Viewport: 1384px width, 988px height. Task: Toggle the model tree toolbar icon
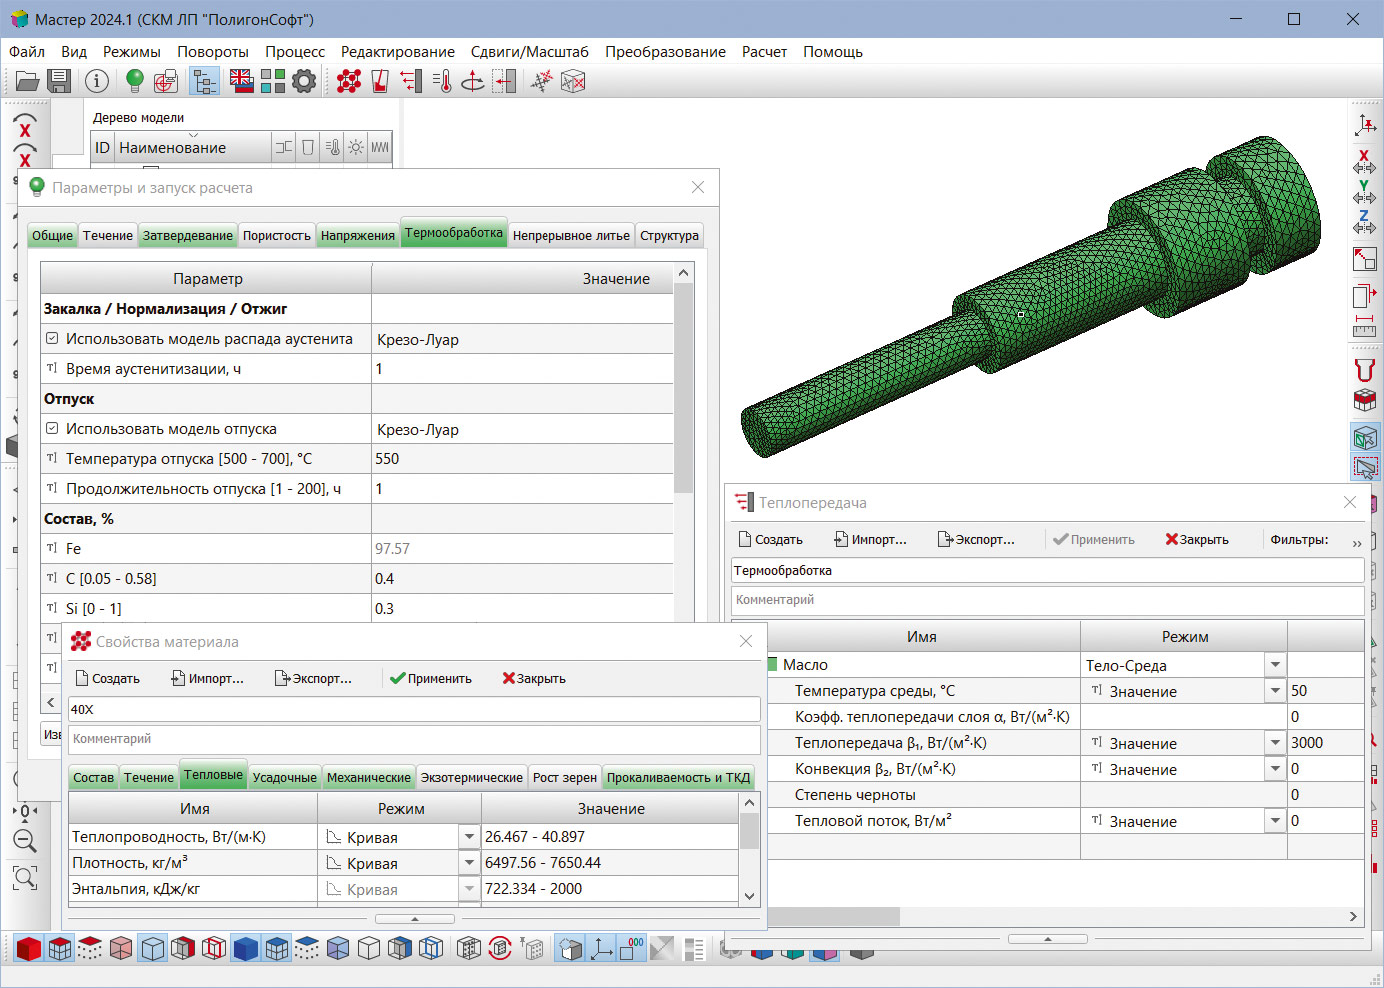pos(205,81)
